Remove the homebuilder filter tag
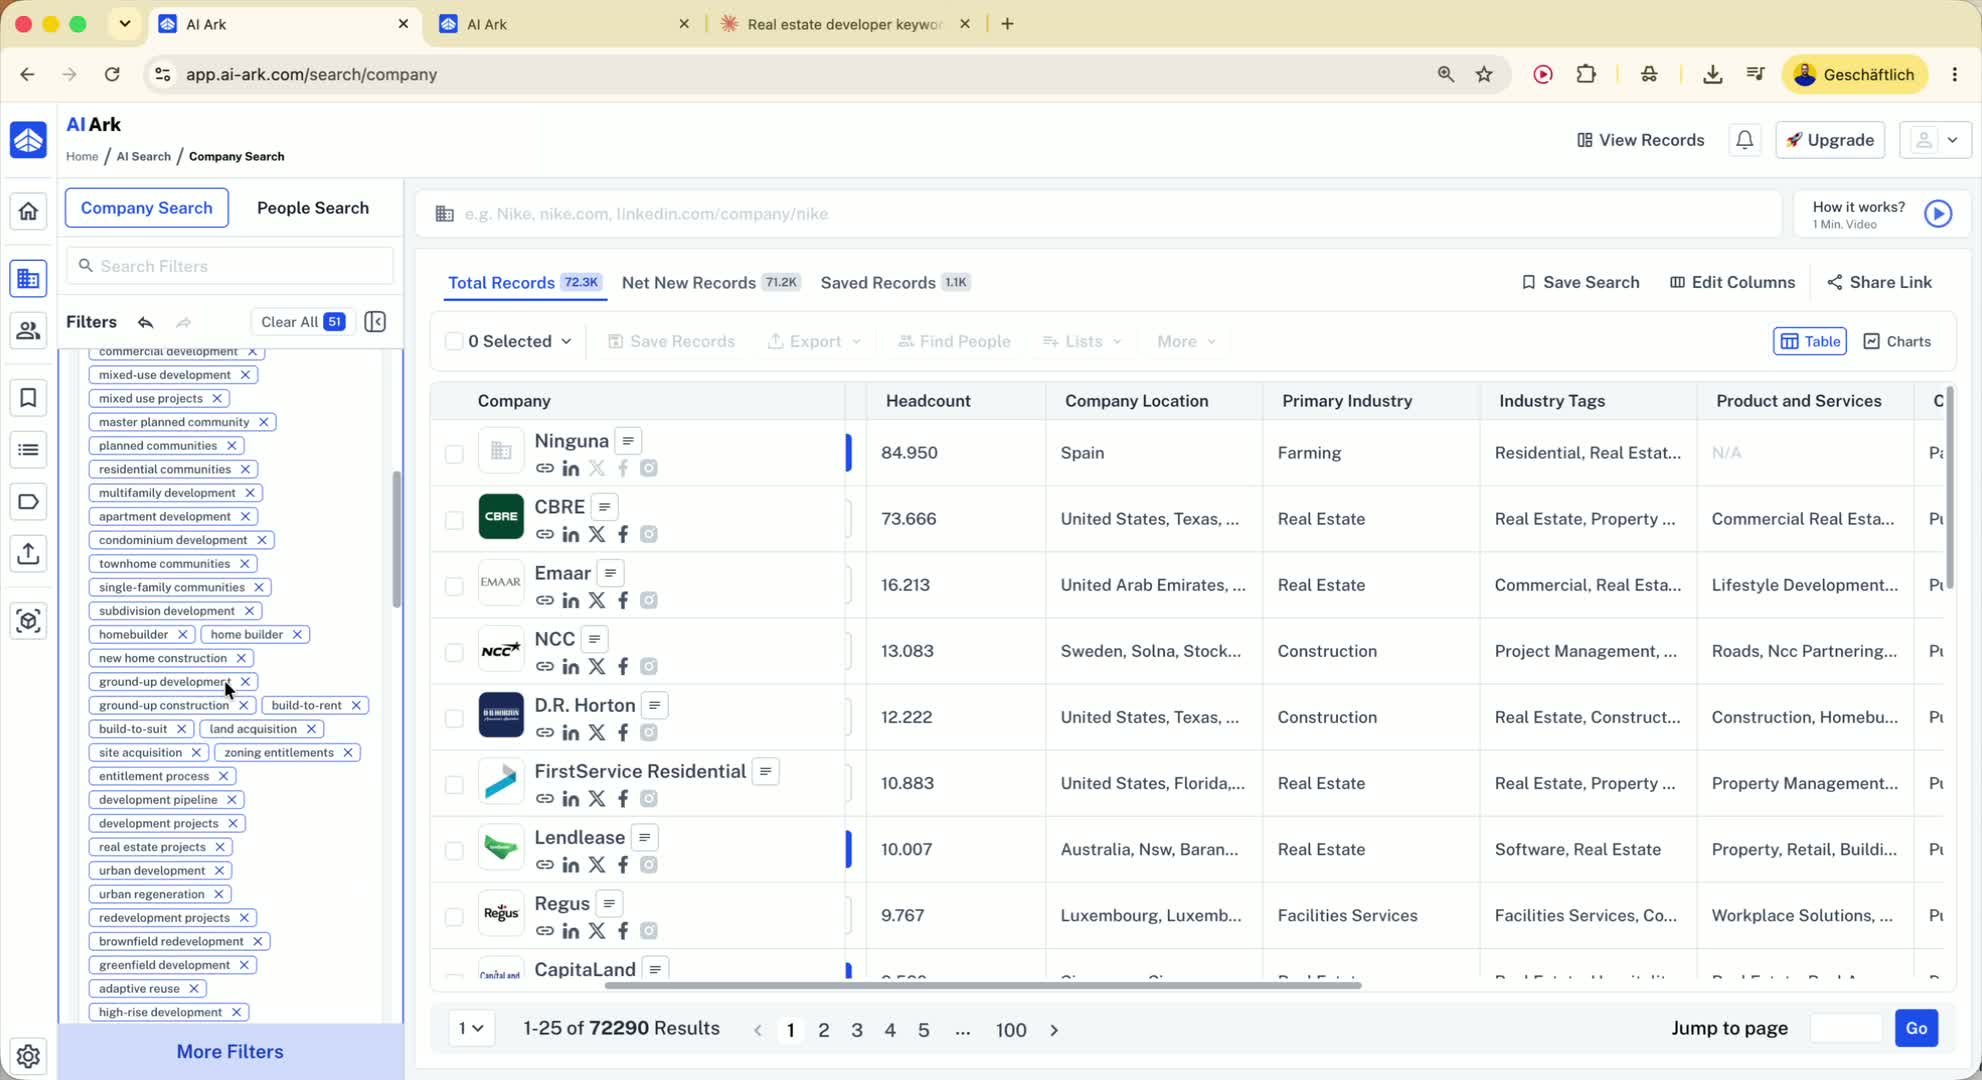 183,635
